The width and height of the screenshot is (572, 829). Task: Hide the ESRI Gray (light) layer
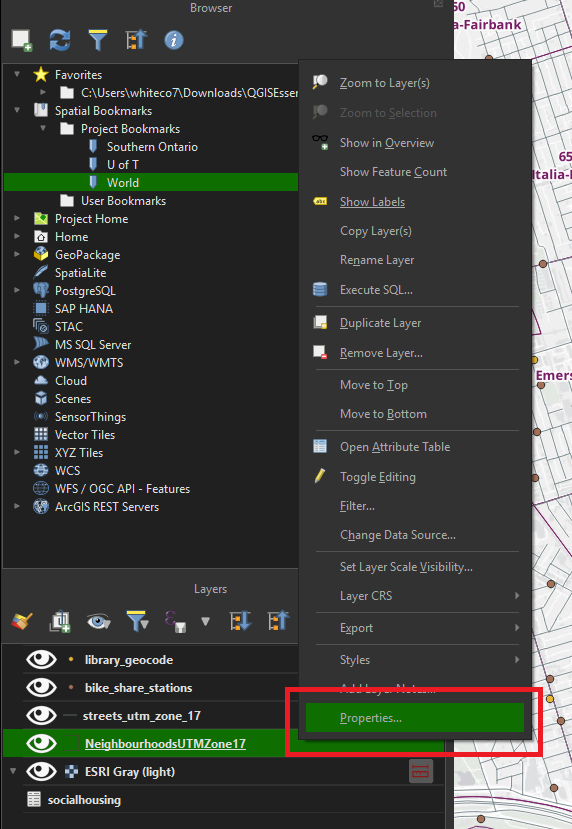pos(41,771)
